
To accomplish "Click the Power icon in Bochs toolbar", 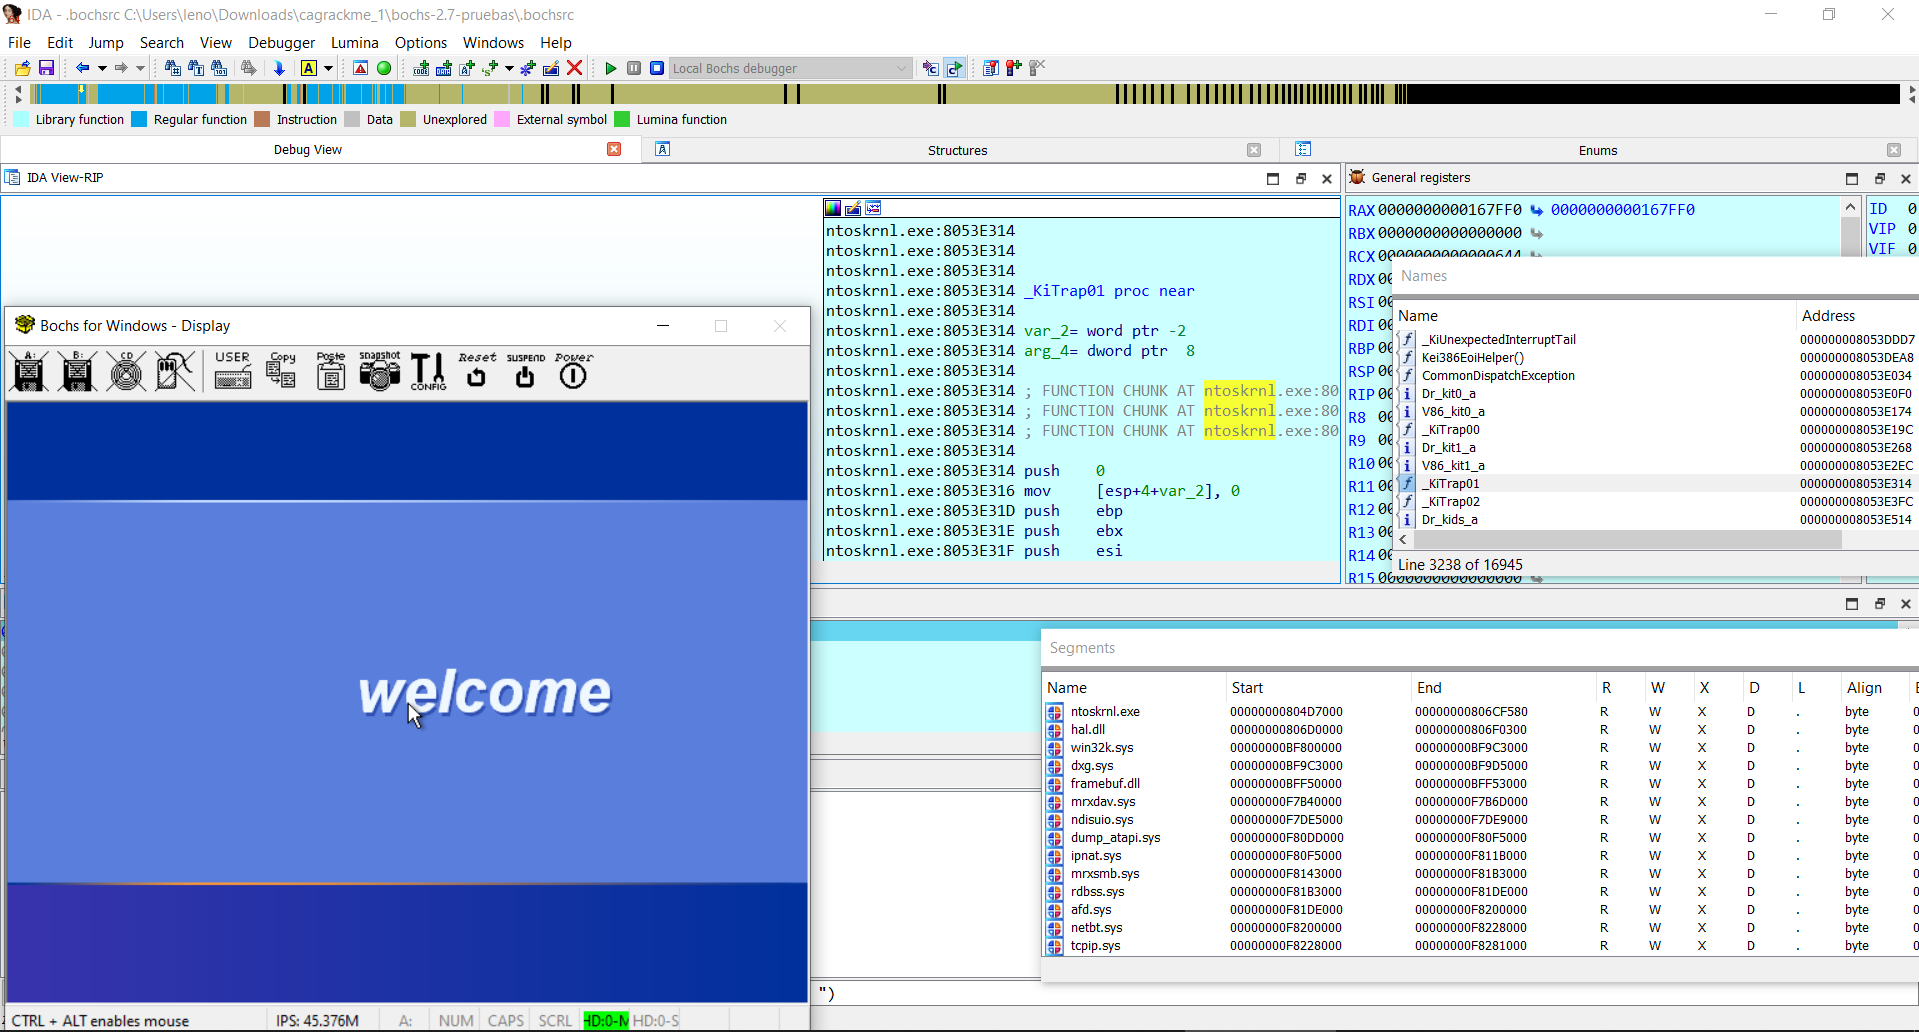I will pyautogui.click(x=573, y=371).
